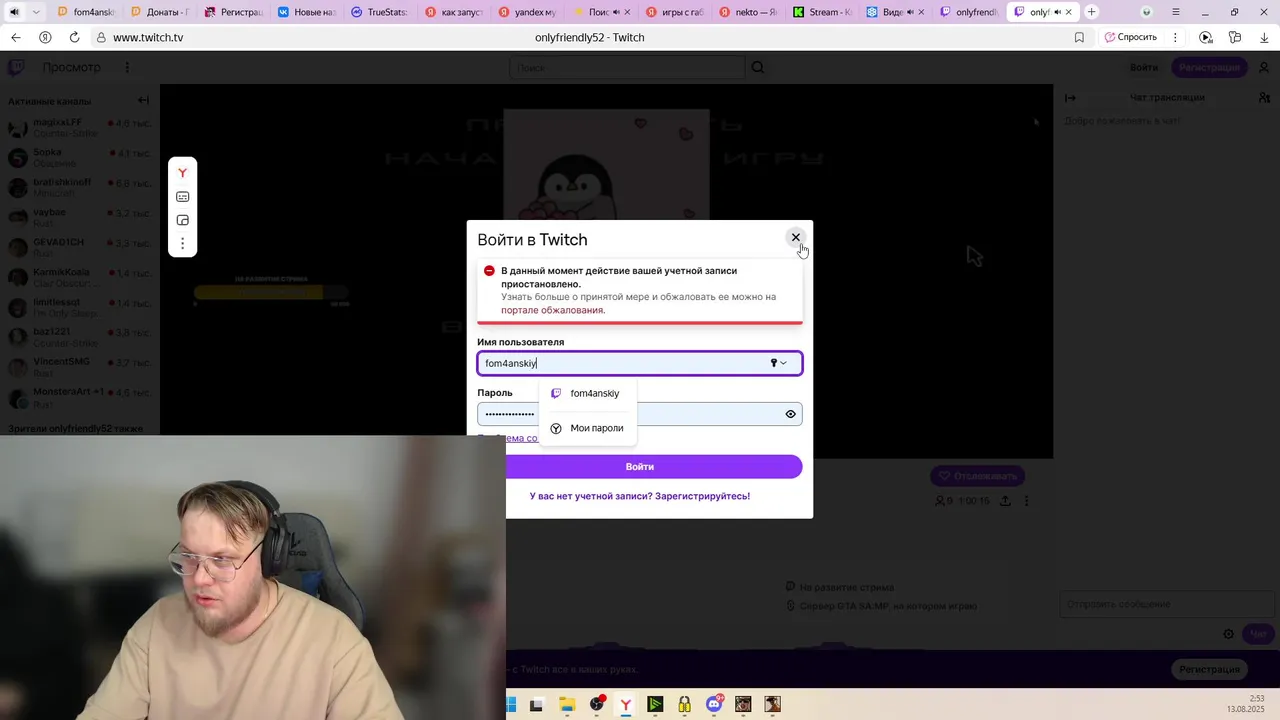Open the 'портале обжалования' appeal portal link

tap(553, 310)
